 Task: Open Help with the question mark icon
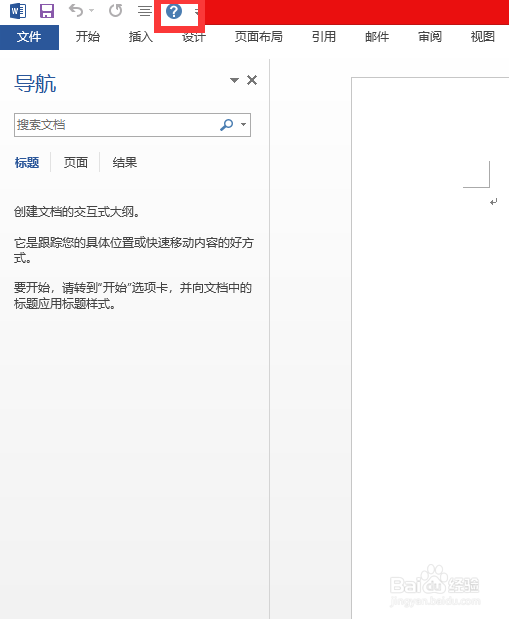174,11
